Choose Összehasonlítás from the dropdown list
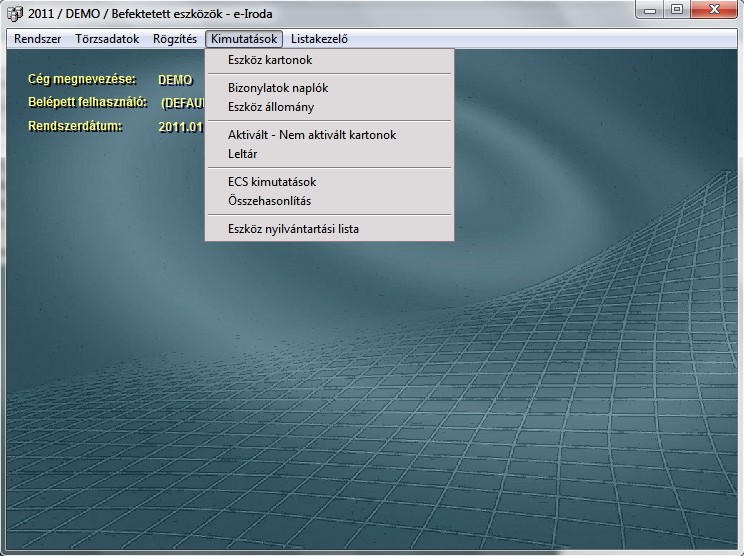The image size is (744, 556). pyautogui.click(x=269, y=201)
